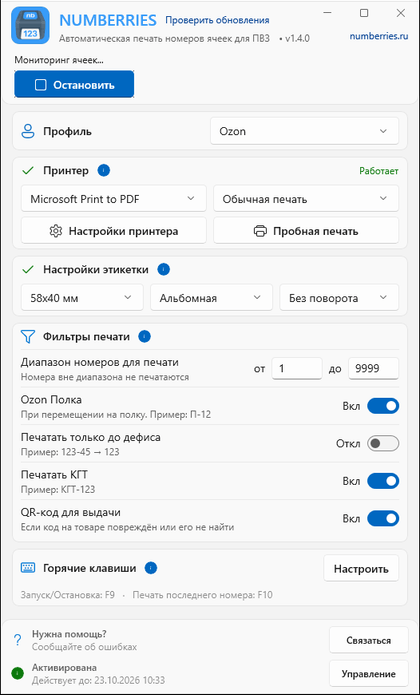Click the keyboard hotkeys icon
Screen dimensions: 420x695
[x=28, y=568]
